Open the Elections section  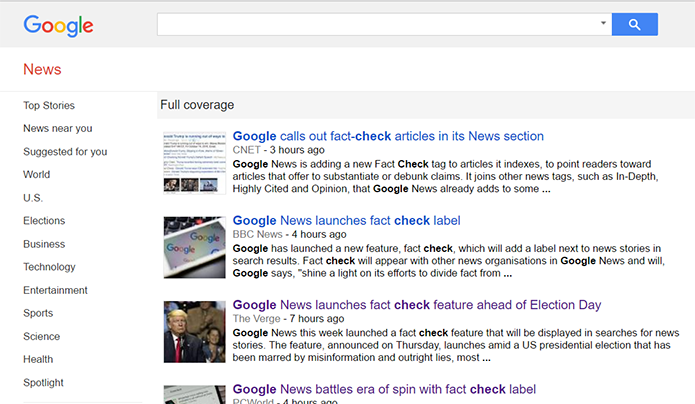44,221
